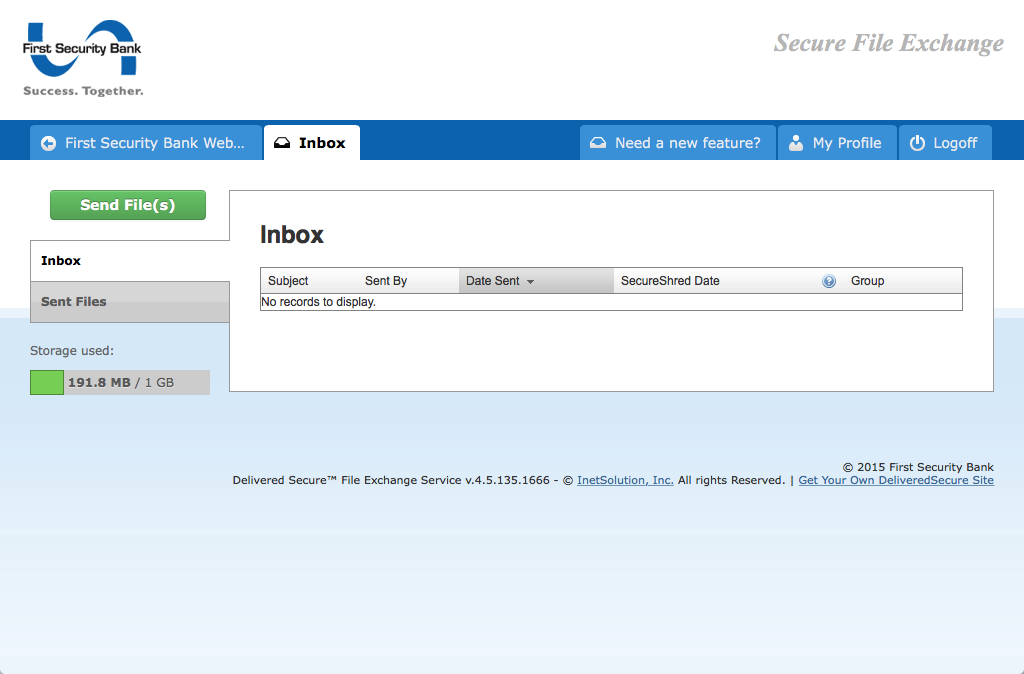Click the power icon beside Logoff
The image size is (1024, 674).
916,142
